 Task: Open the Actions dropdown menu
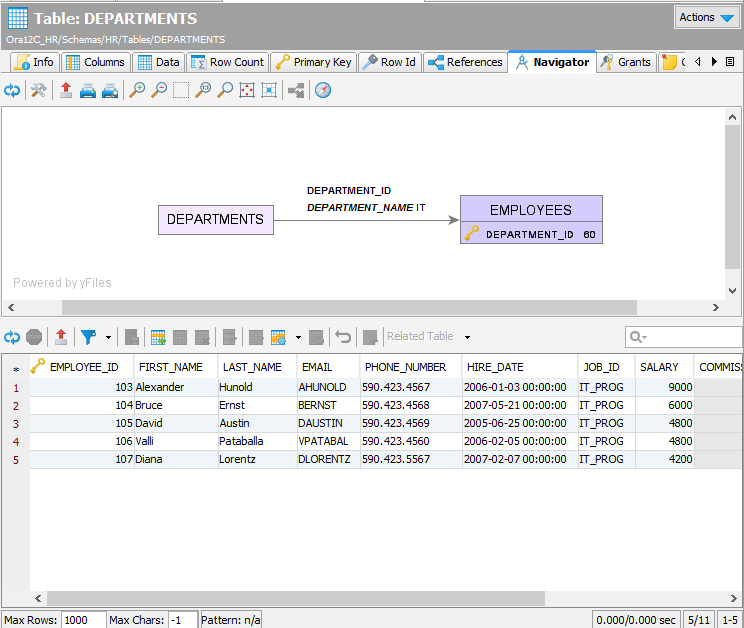707,17
